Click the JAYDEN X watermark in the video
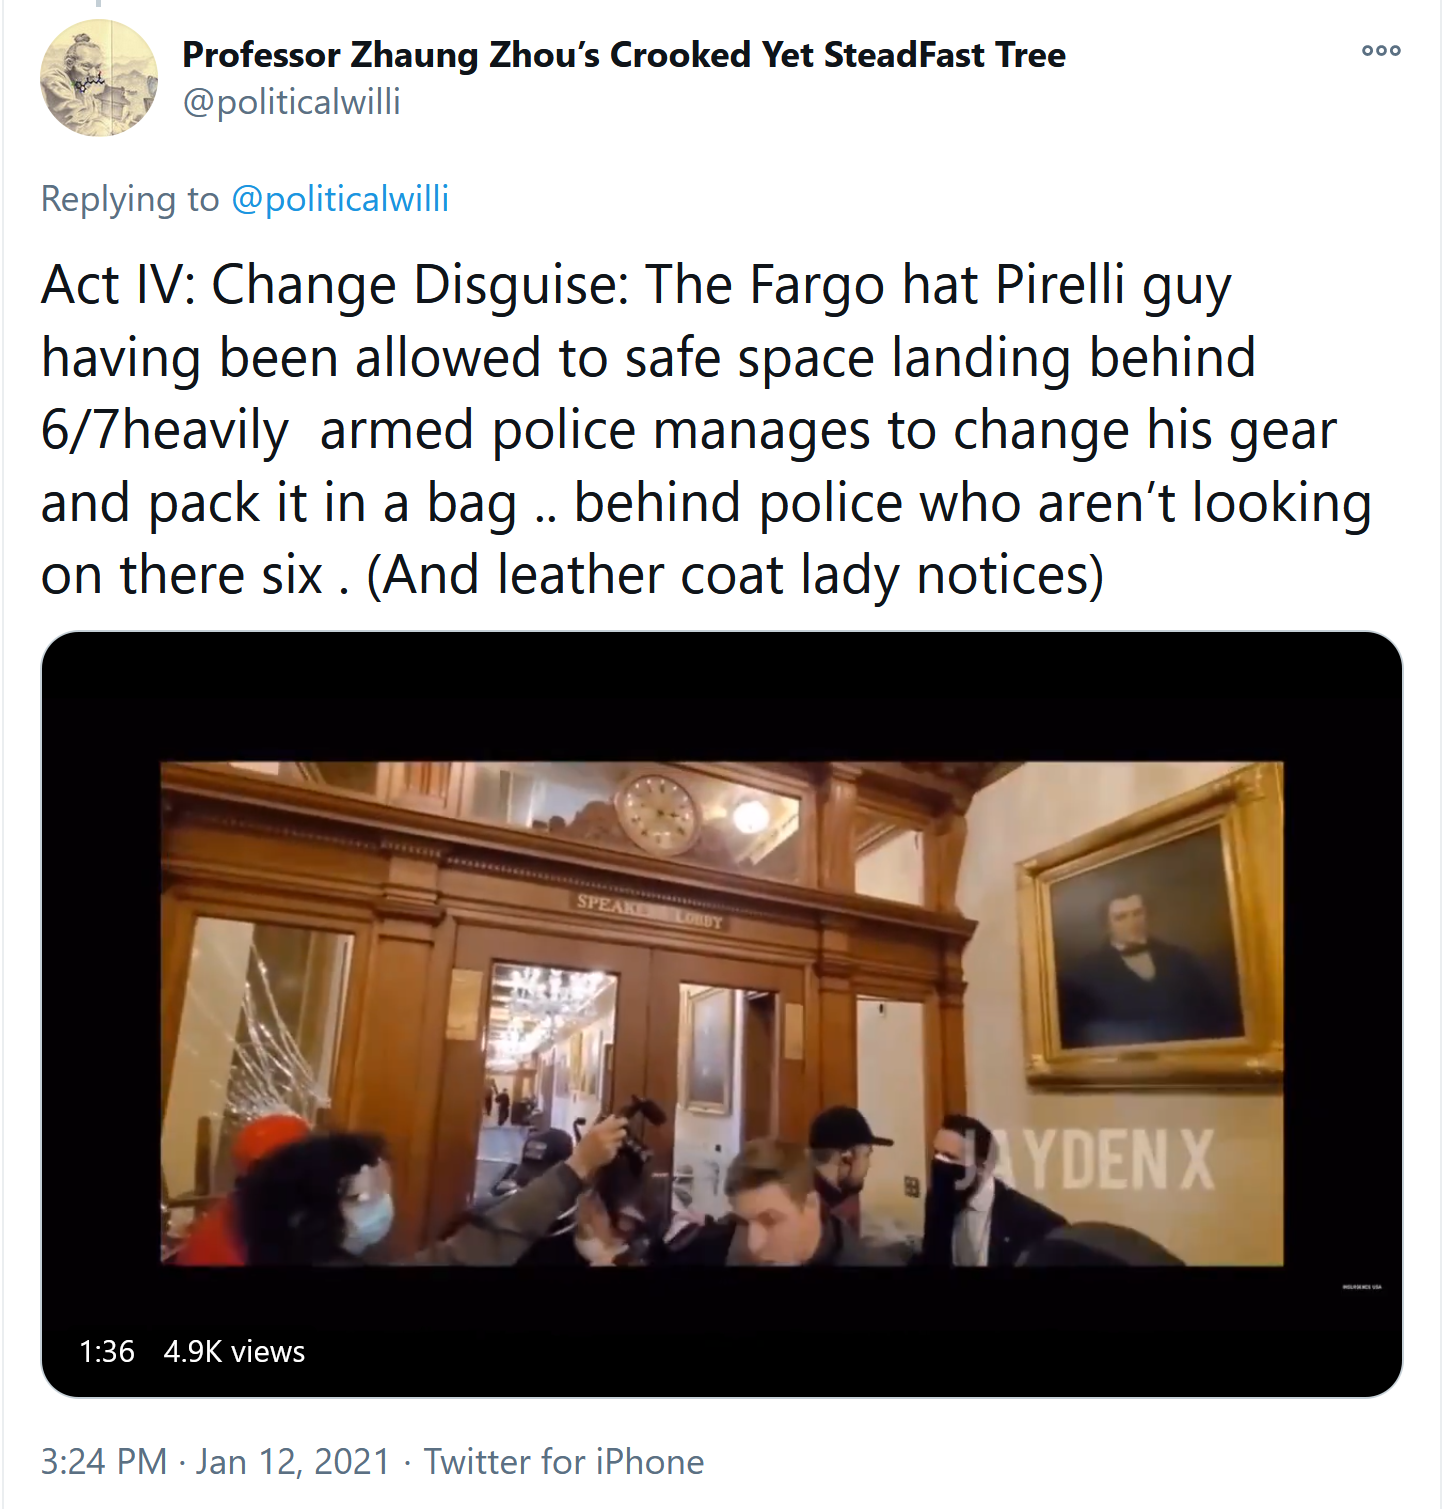 pos(1090,1159)
